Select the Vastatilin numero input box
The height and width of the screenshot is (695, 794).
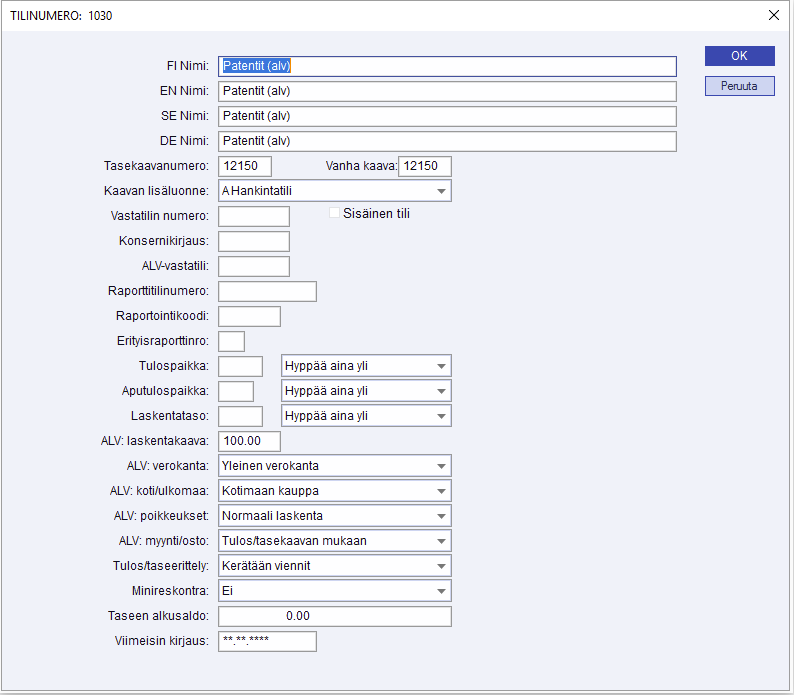coord(253,216)
